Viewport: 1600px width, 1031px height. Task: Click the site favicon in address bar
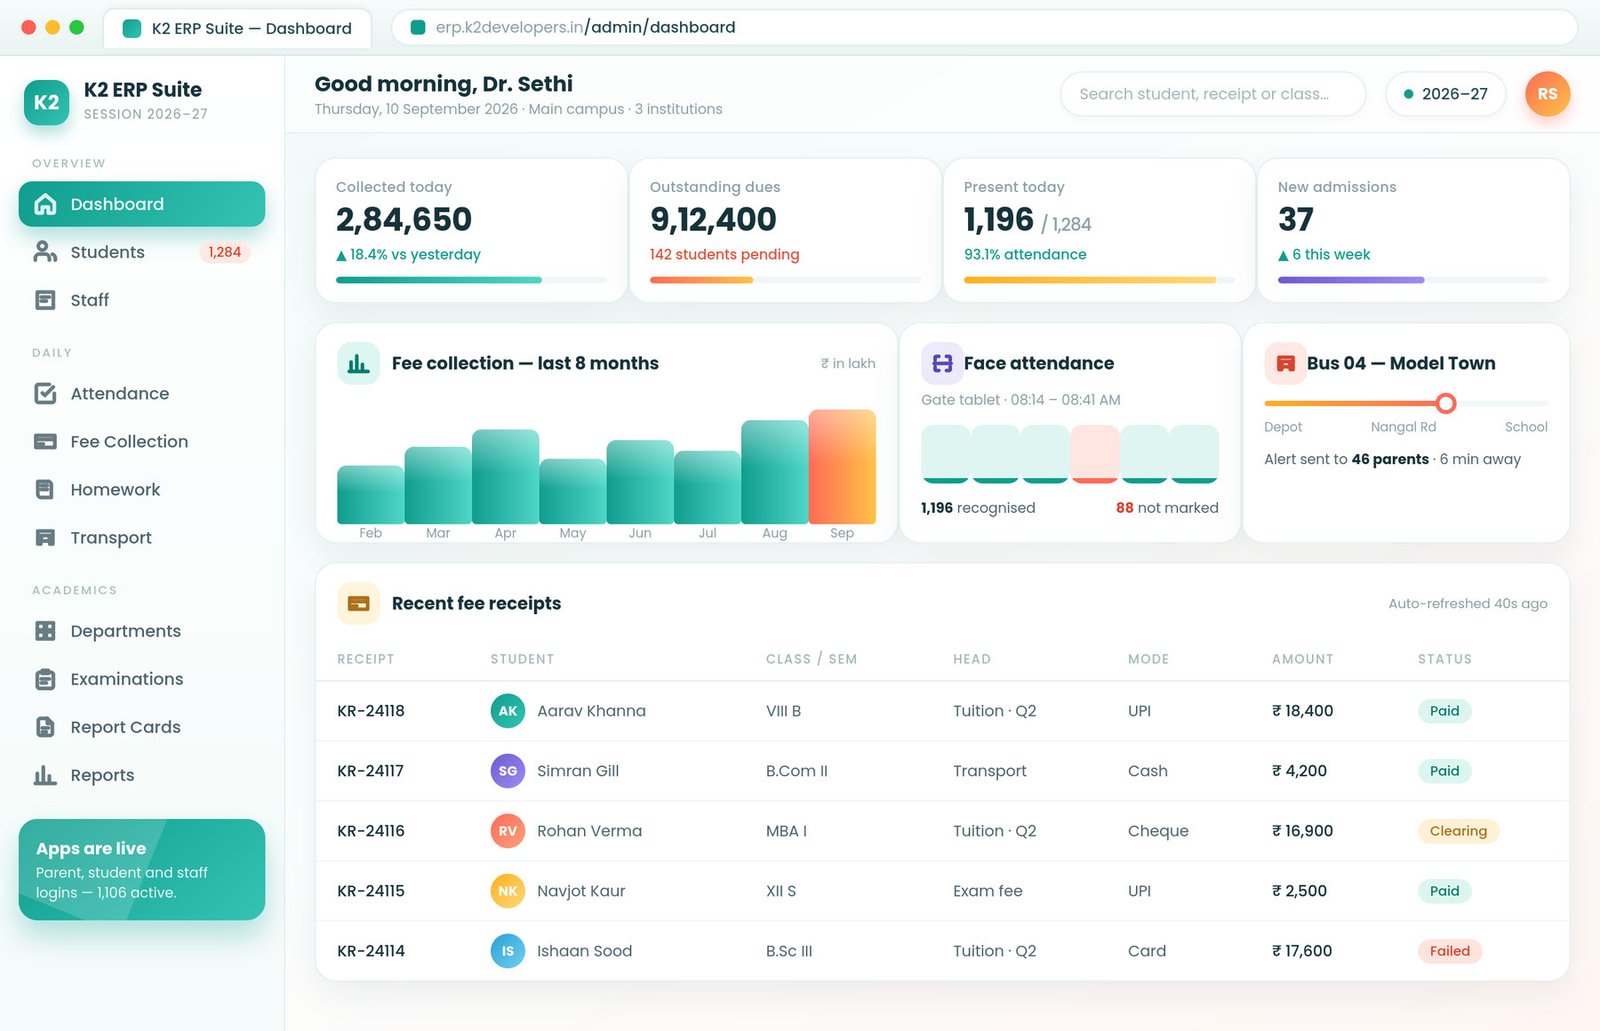419,28
